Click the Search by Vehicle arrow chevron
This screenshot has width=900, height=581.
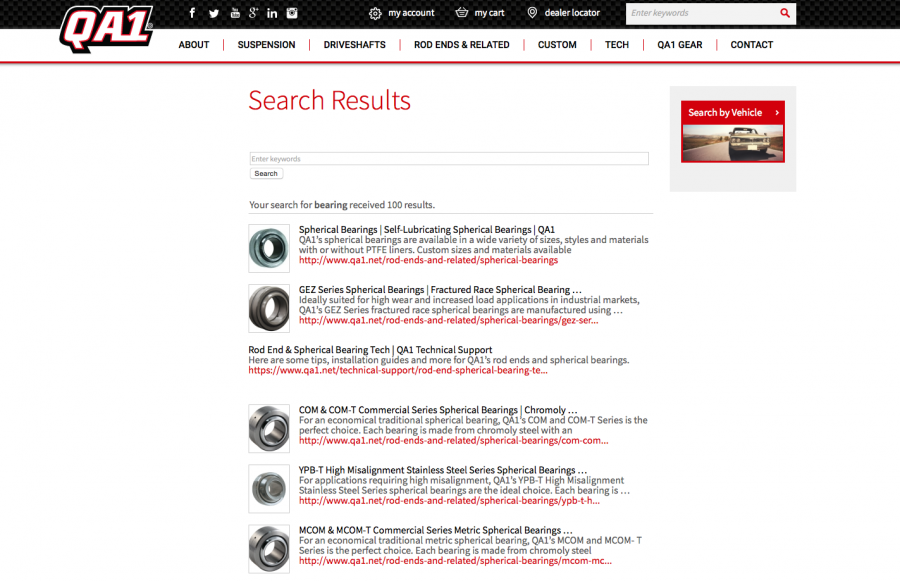[777, 113]
